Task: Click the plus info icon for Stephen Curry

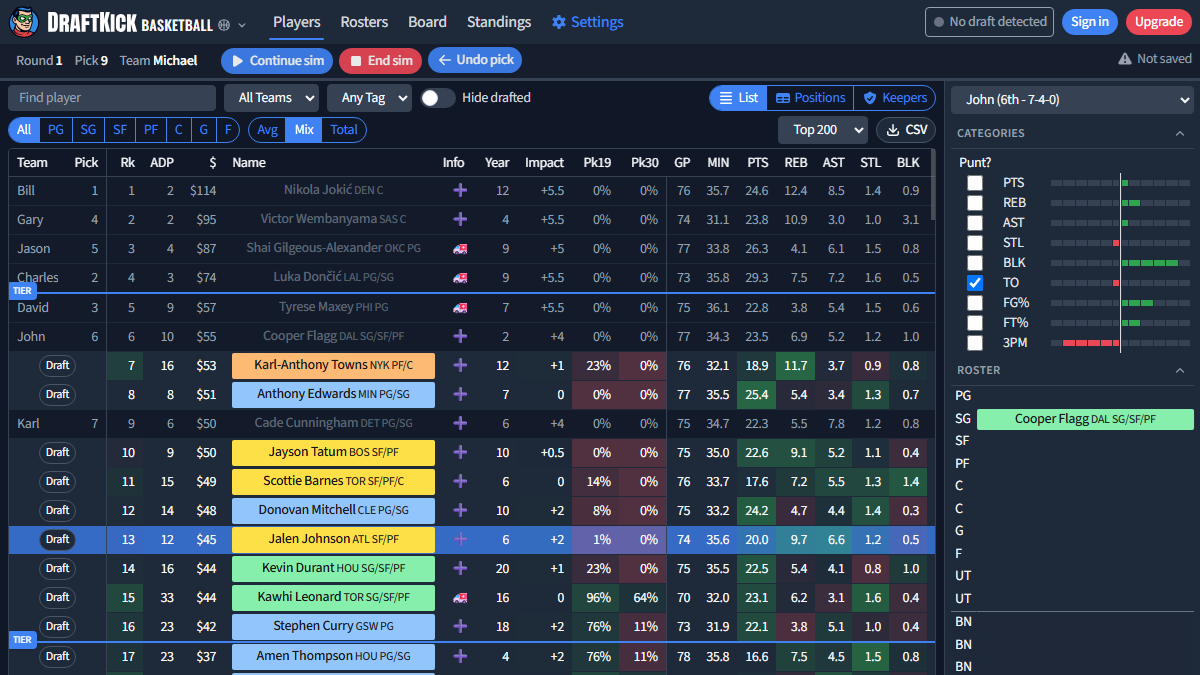Action: (x=460, y=626)
